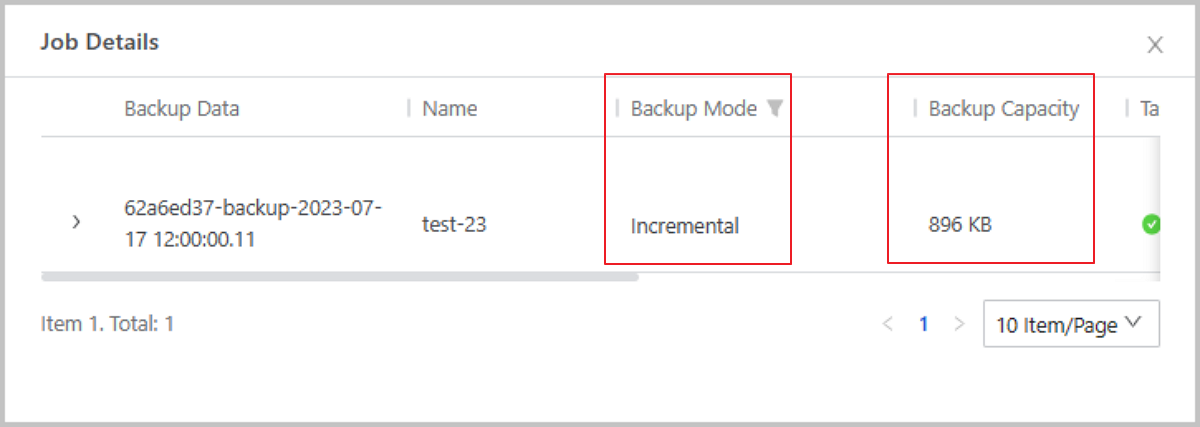Close the Job Details dialog
Screen dimensions: 1200x427
click(x=1155, y=44)
